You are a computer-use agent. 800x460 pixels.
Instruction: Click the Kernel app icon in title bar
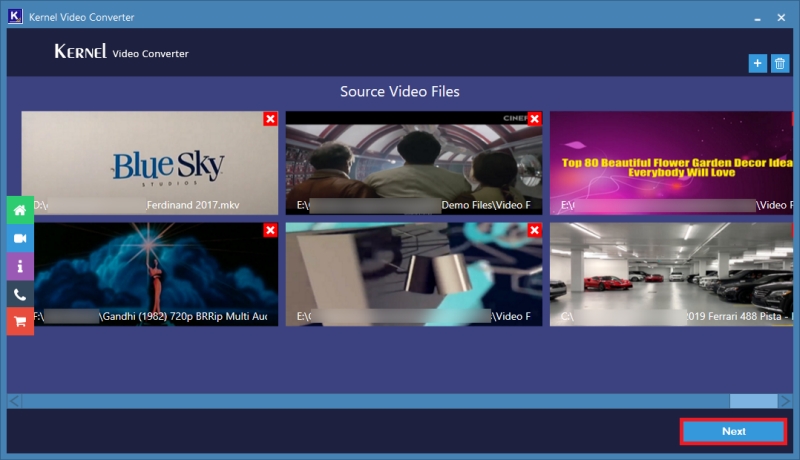click(15, 16)
